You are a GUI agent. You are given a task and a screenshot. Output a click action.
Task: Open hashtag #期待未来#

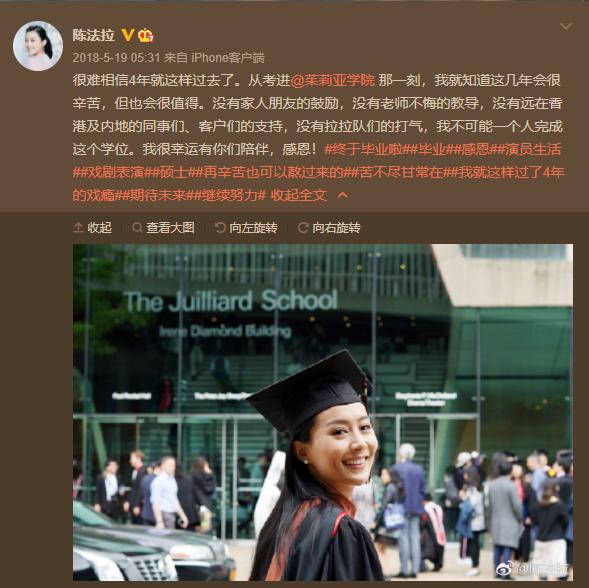click(158, 195)
